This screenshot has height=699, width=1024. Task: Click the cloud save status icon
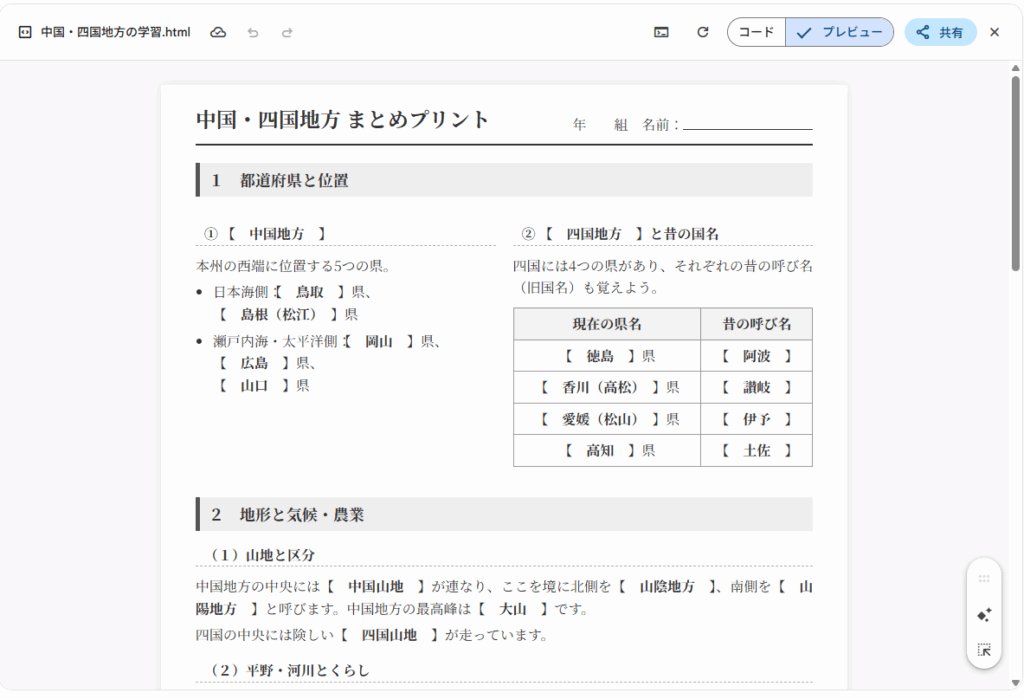pyautogui.click(x=218, y=32)
